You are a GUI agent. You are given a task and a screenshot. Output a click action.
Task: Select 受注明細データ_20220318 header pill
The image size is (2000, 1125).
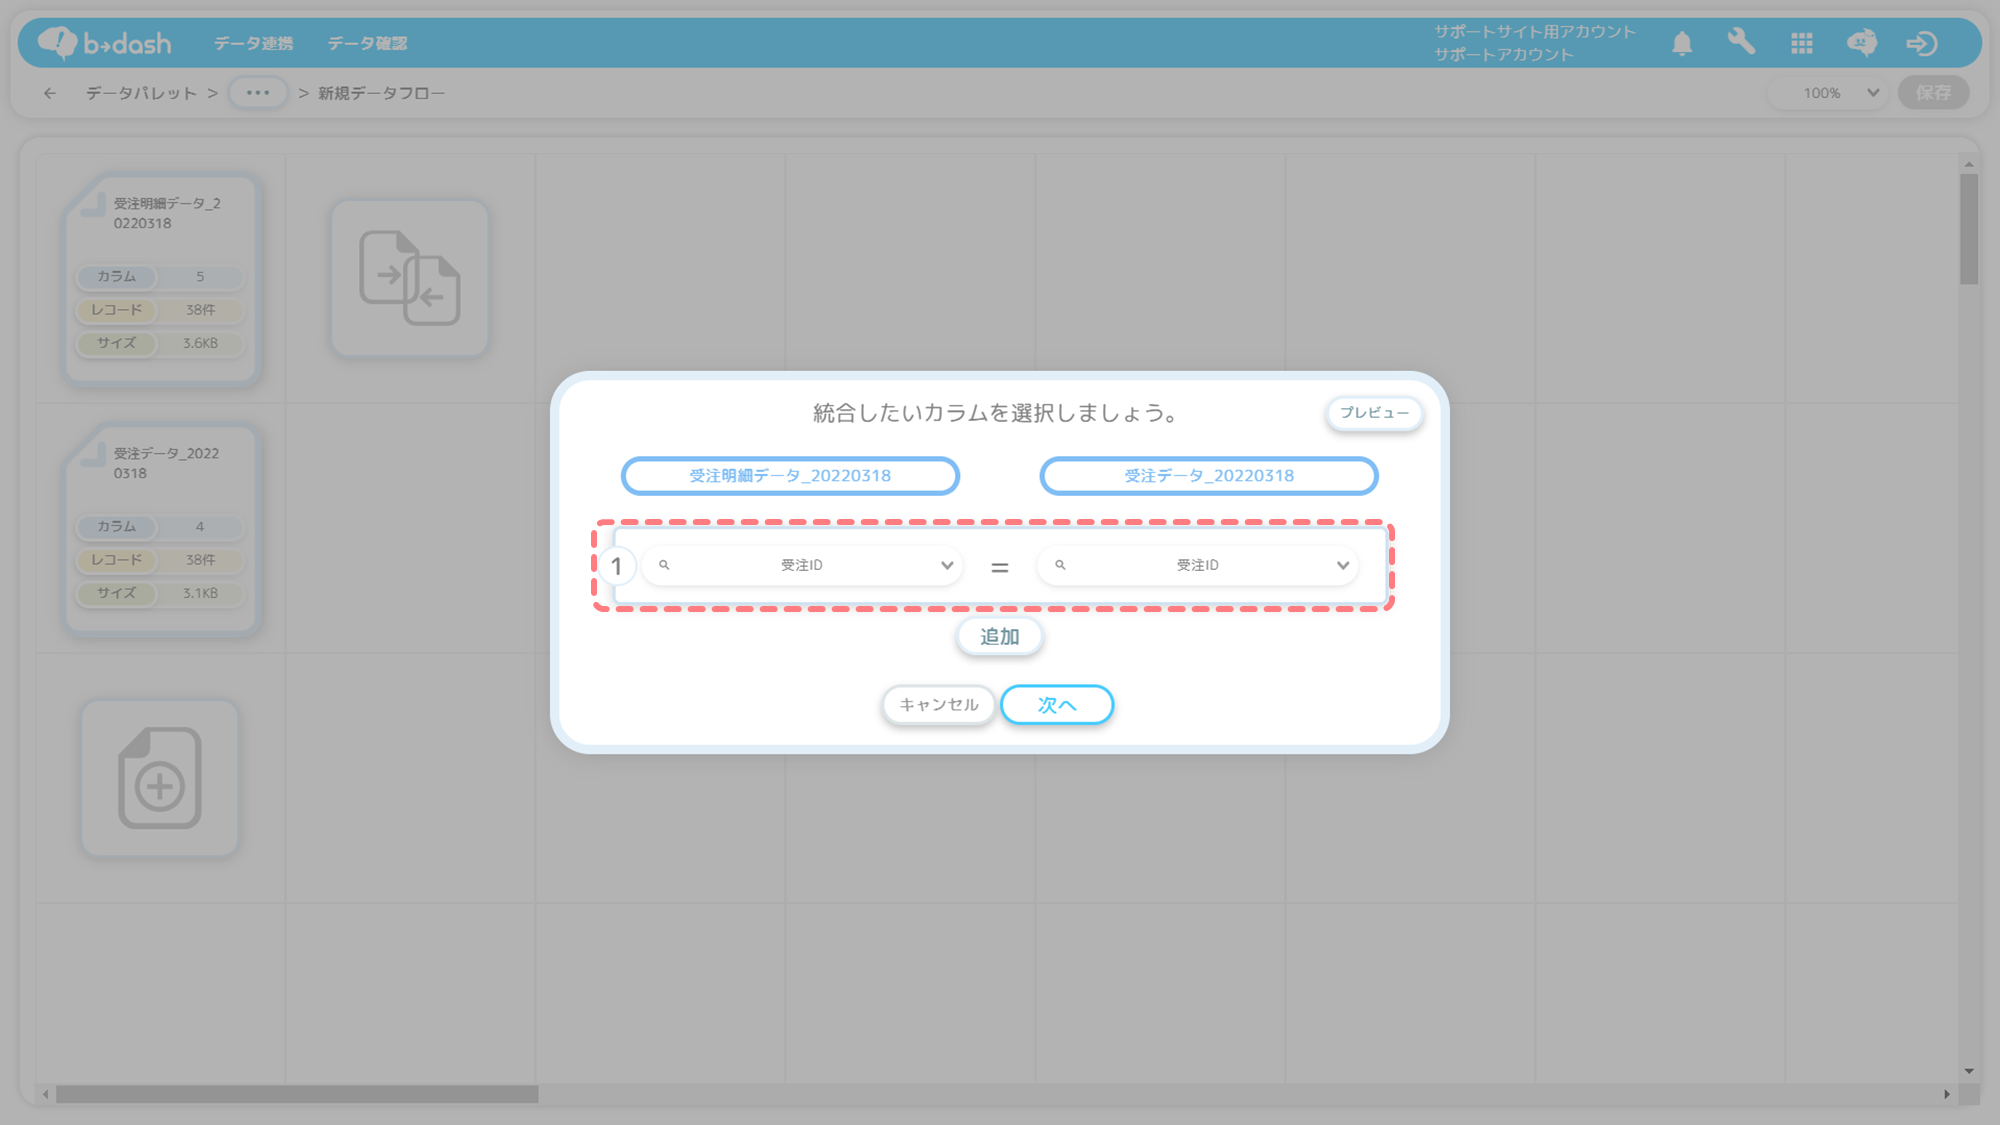tap(790, 476)
